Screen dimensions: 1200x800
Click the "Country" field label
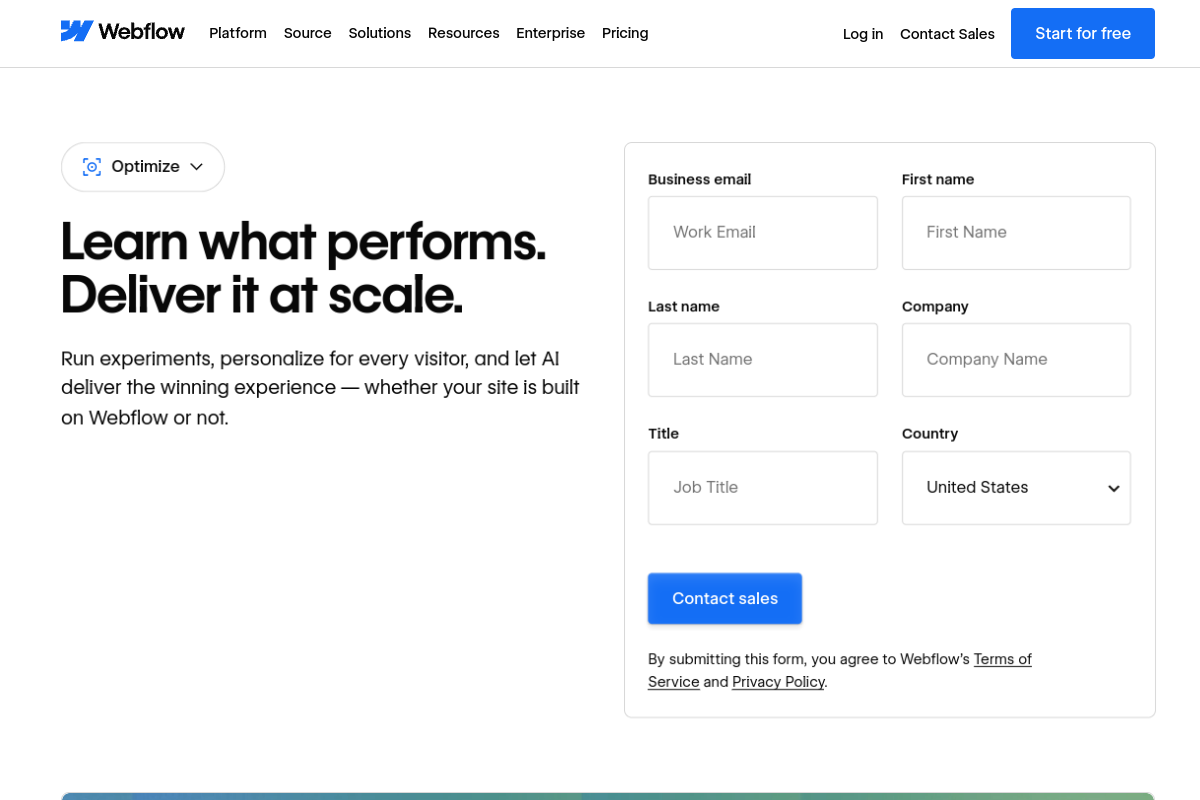(x=930, y=434)
